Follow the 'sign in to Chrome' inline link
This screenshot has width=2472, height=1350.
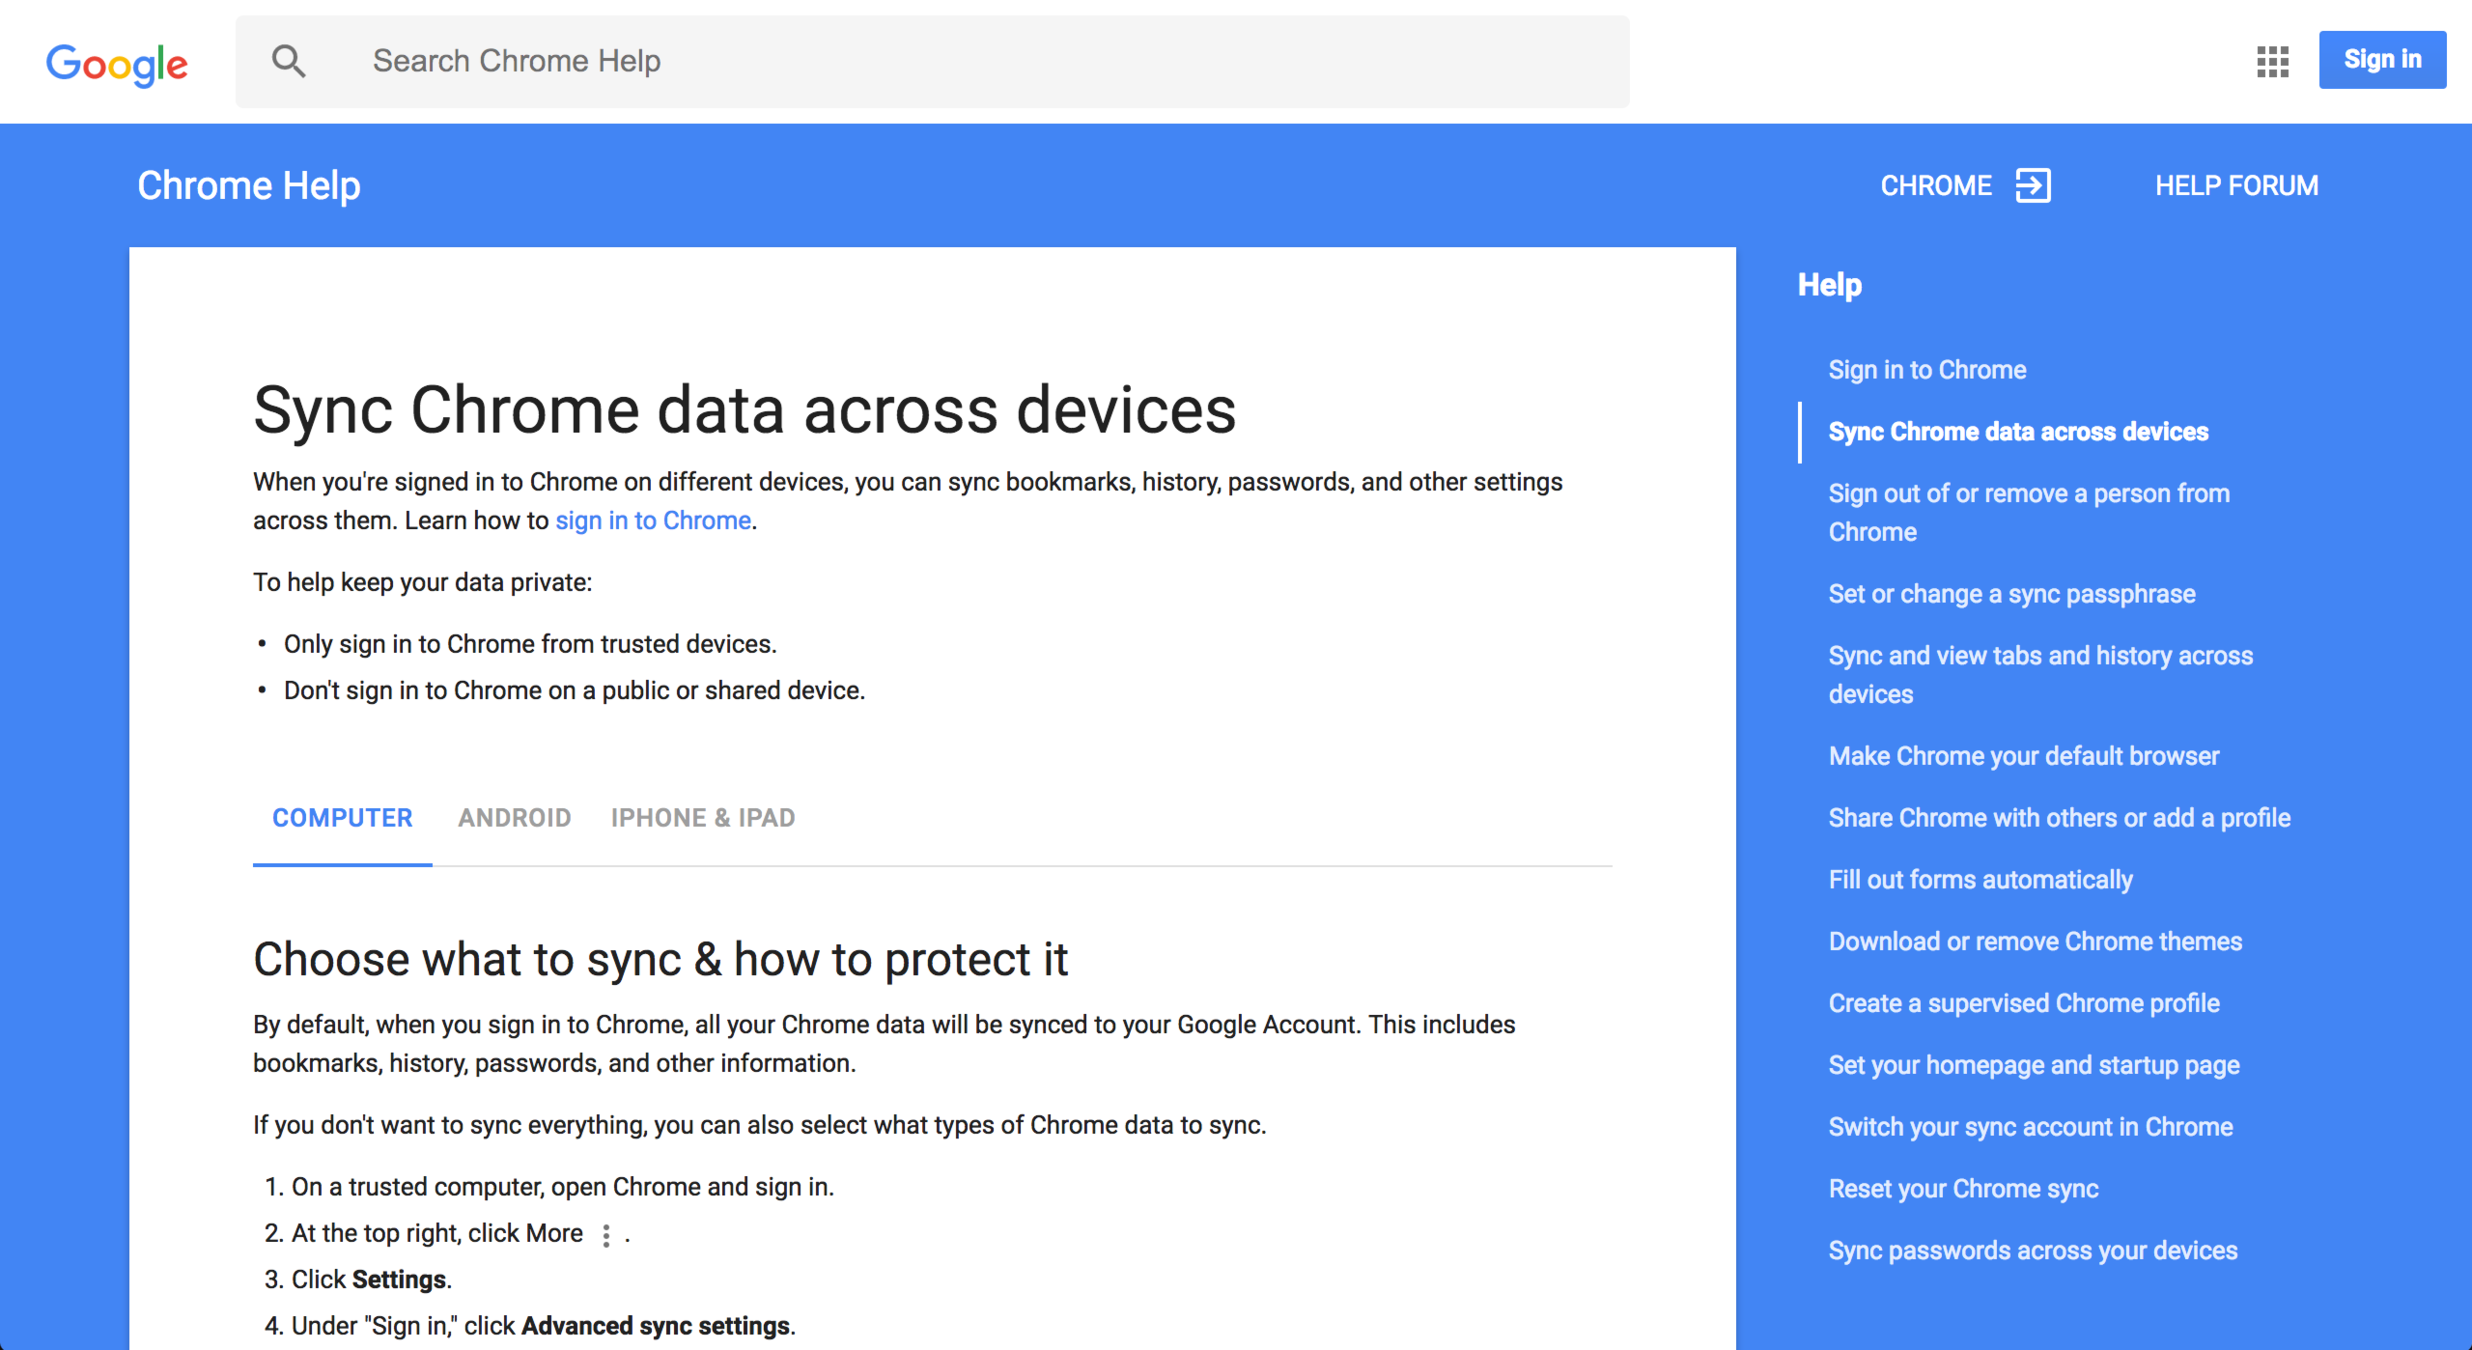[x=653, y=521]
